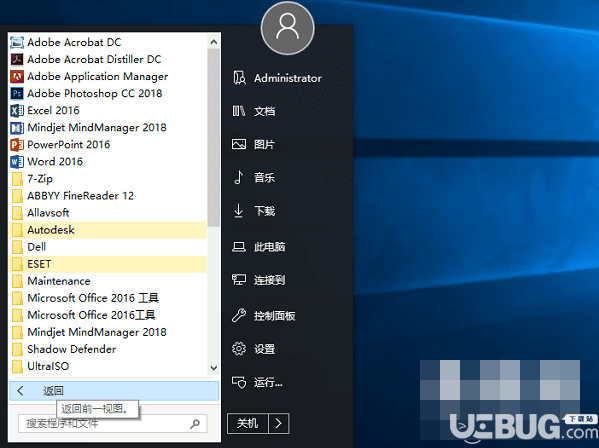Open shutdown options arrow next to 关机

pos(278,423)
